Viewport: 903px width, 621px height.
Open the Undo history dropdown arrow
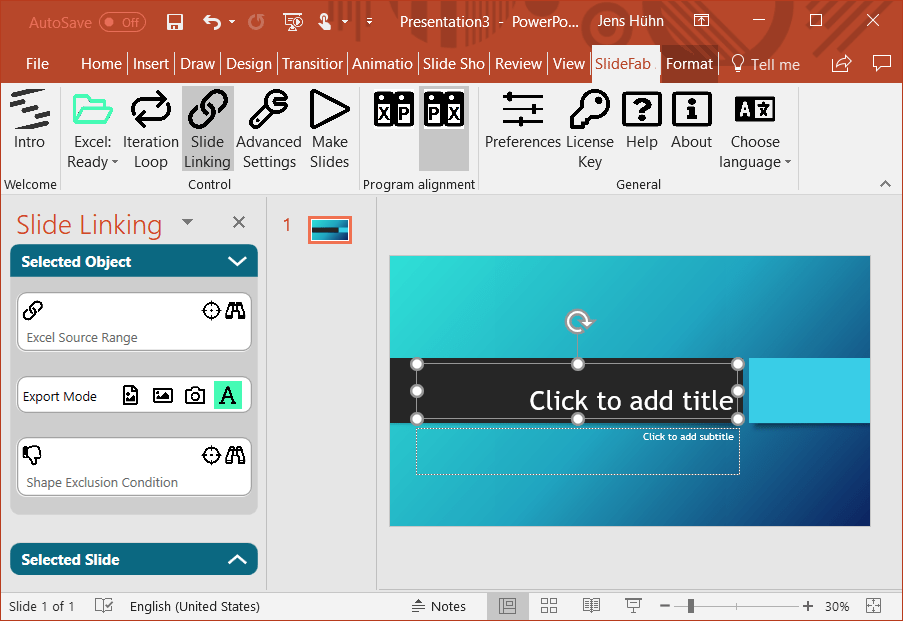click(x=232, y=22)
